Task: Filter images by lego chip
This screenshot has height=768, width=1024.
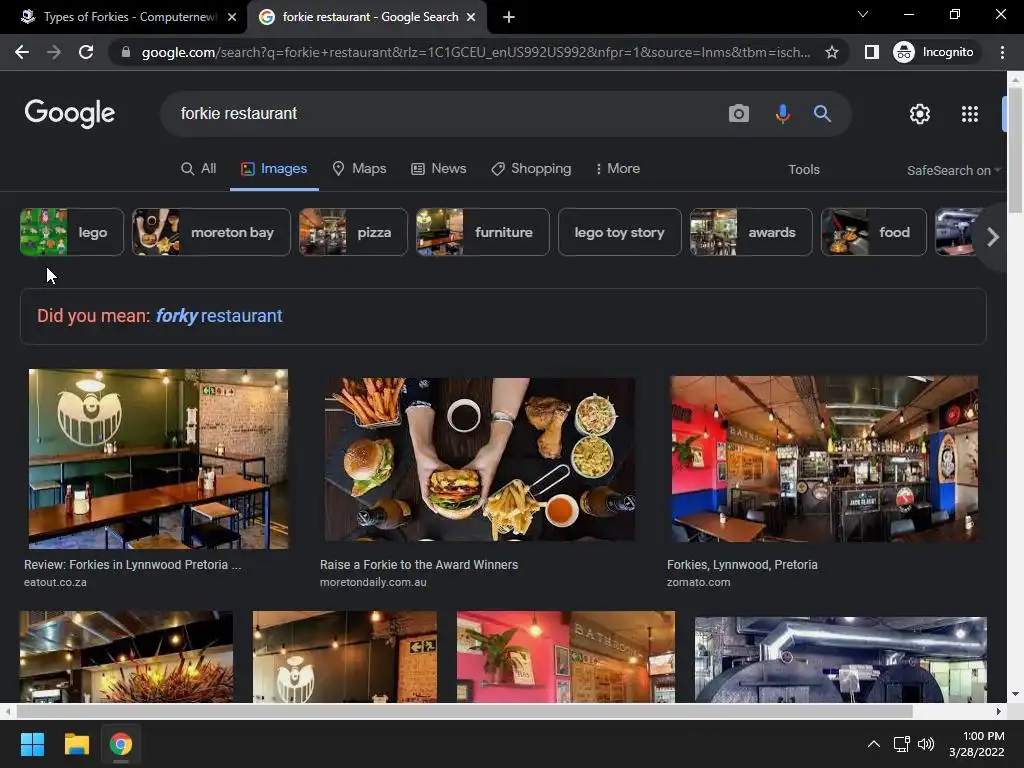Action: pyautogui.click(x=71, y=232)
